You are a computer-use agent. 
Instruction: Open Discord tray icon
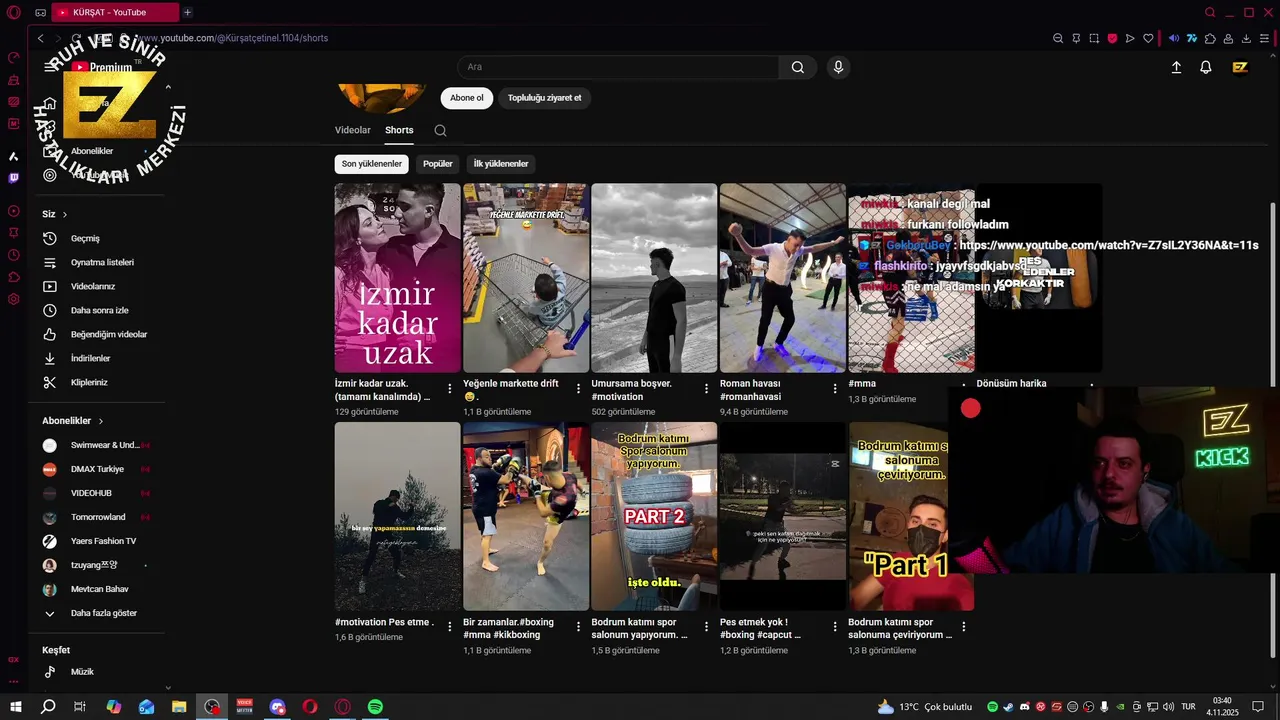coord(1025,707)
